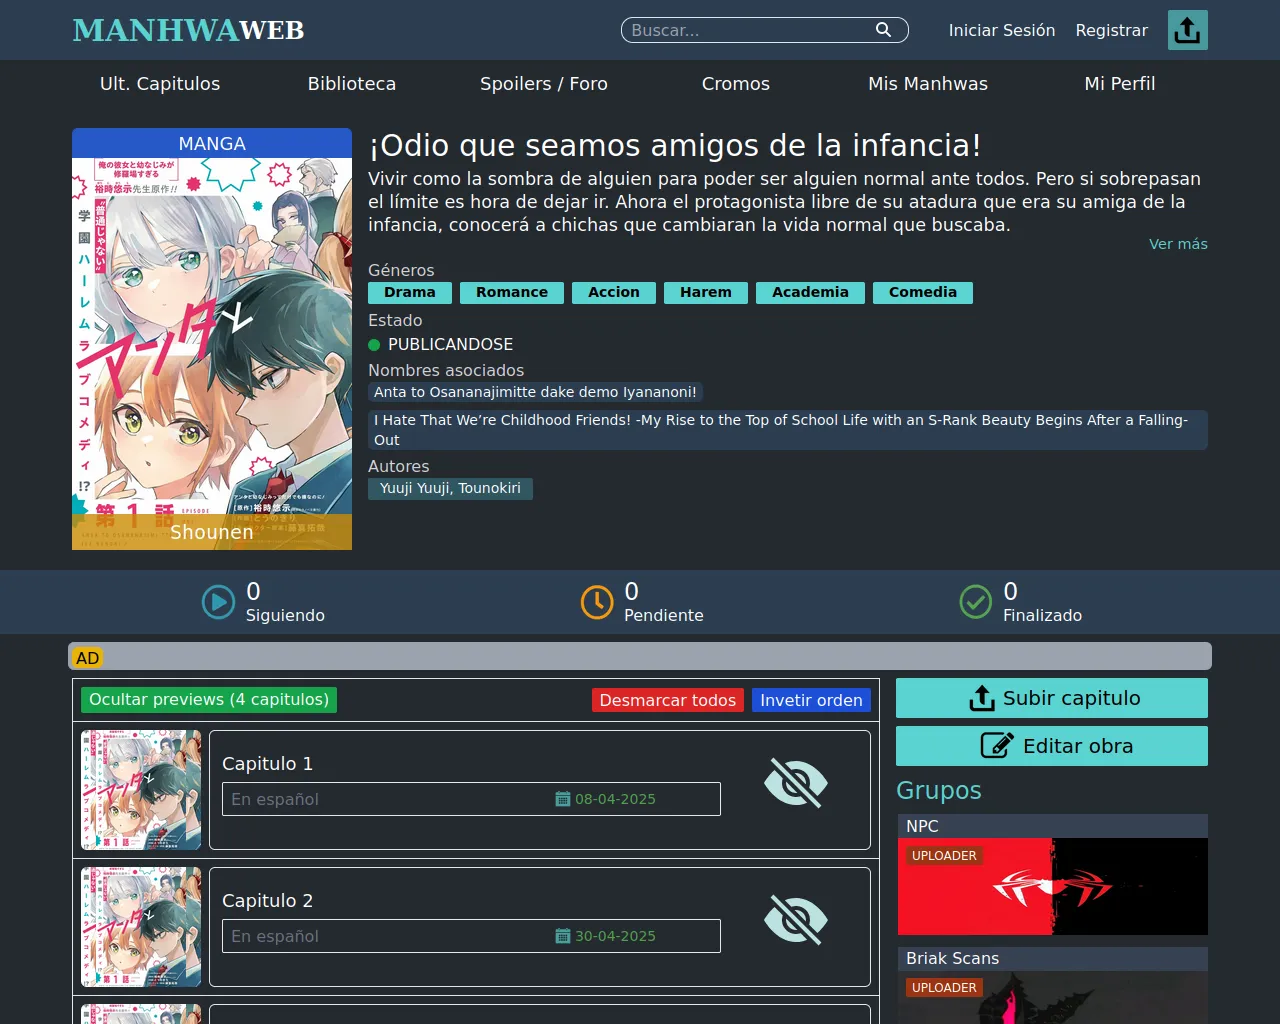Click the Desmarcar todos button
1280x1024 pixels.
[668, 701]
